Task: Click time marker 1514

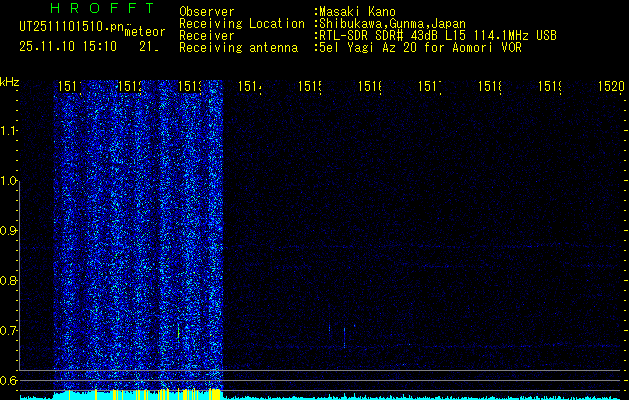Action: [250, 86]
